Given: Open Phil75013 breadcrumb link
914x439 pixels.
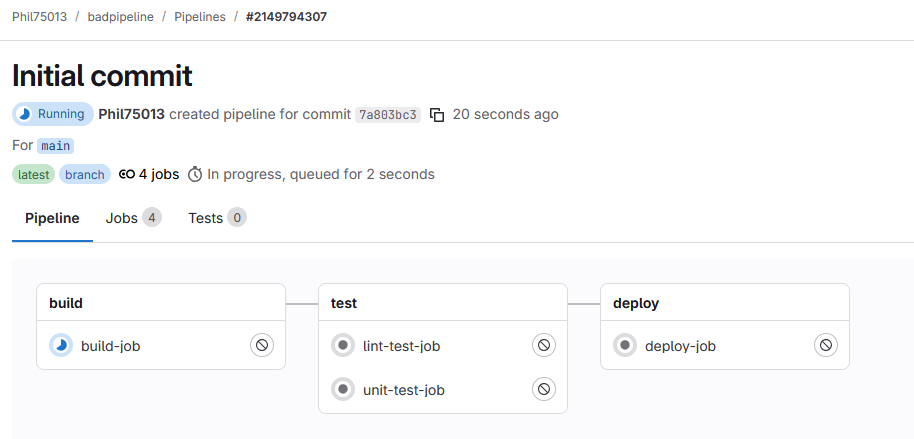Looking at the screenshot, I should (39, 17).
